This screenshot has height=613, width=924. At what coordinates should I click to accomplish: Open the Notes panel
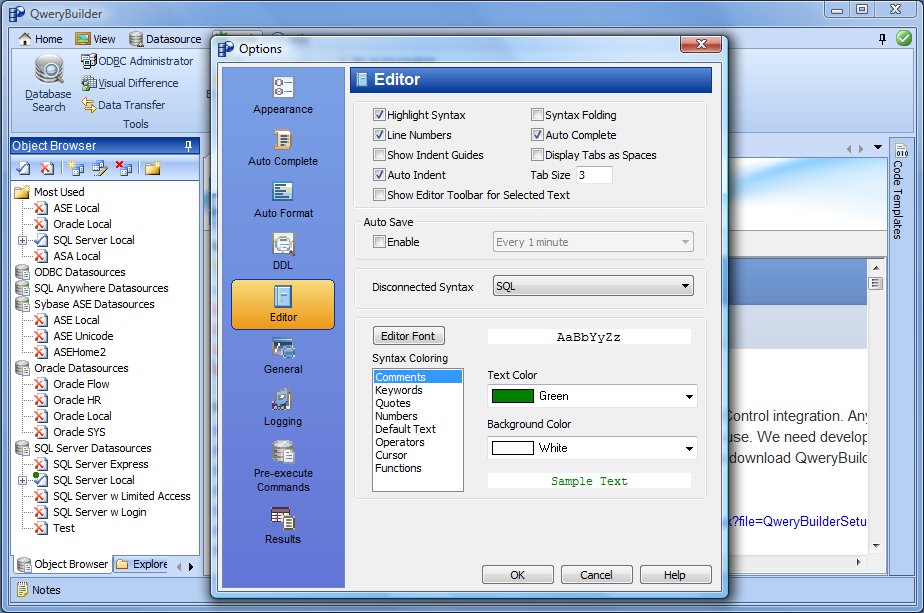pyautogui.click(x=39, y=589)
